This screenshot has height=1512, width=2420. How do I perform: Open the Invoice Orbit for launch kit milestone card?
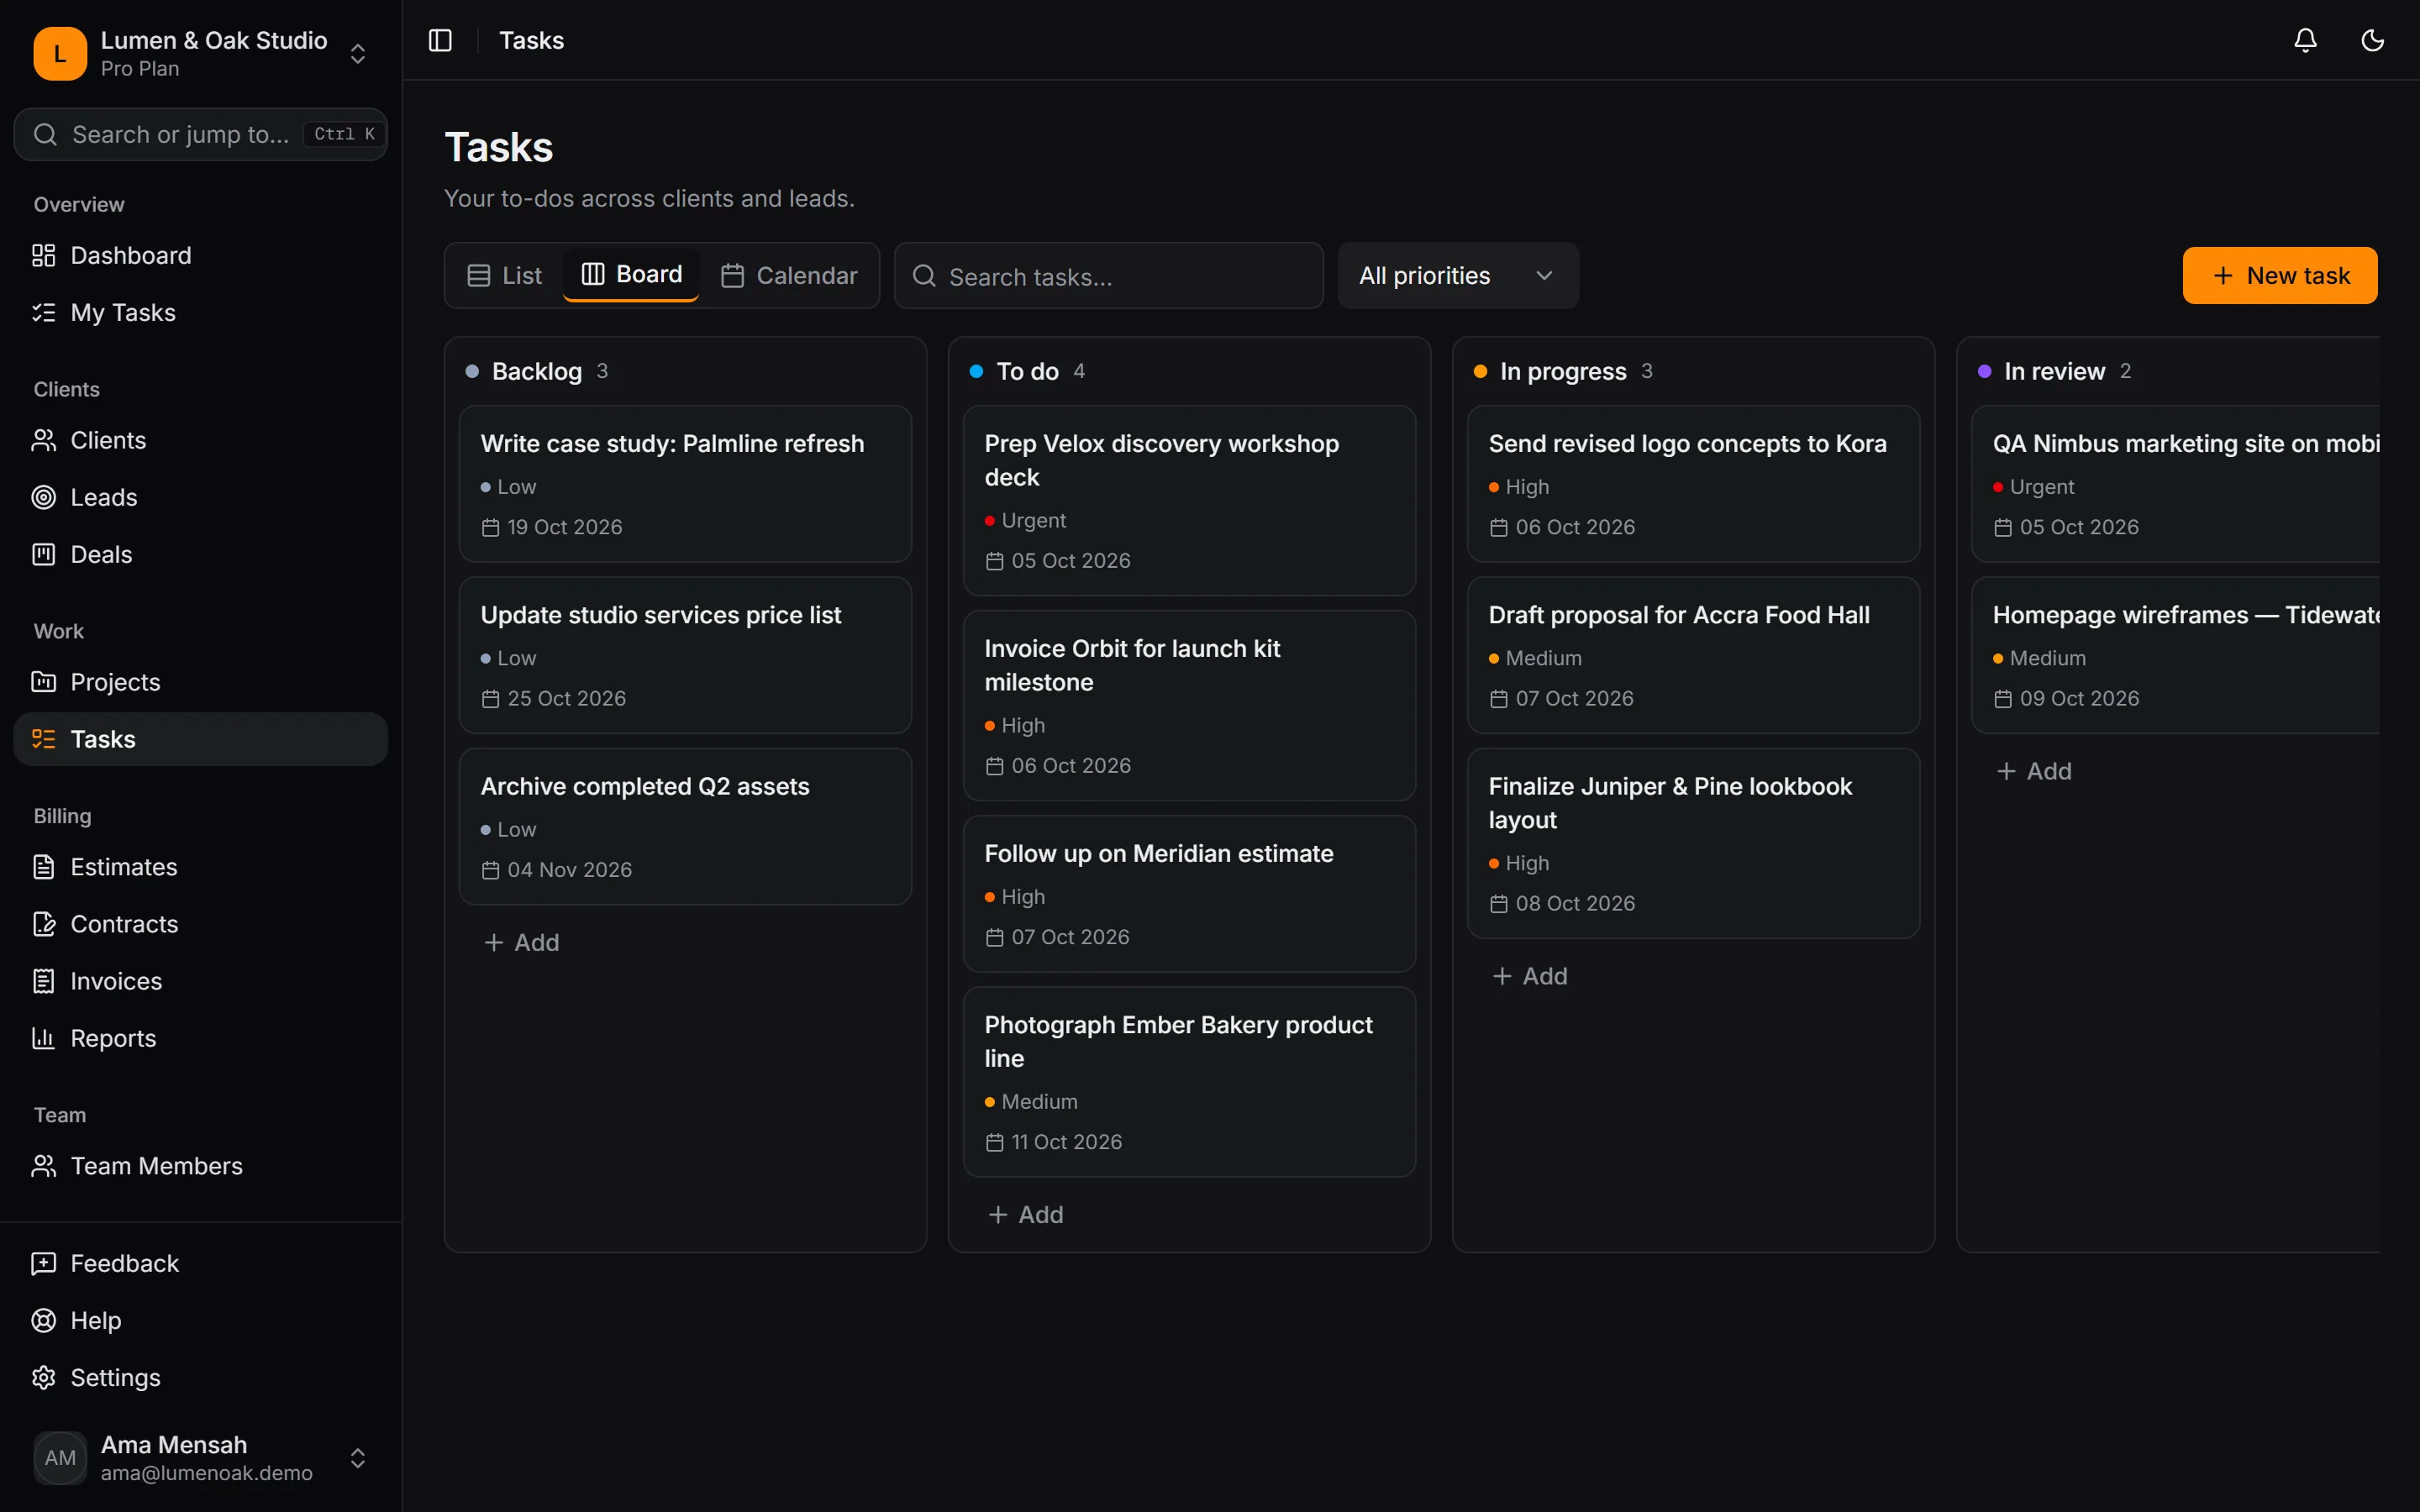coord(1189,705)
